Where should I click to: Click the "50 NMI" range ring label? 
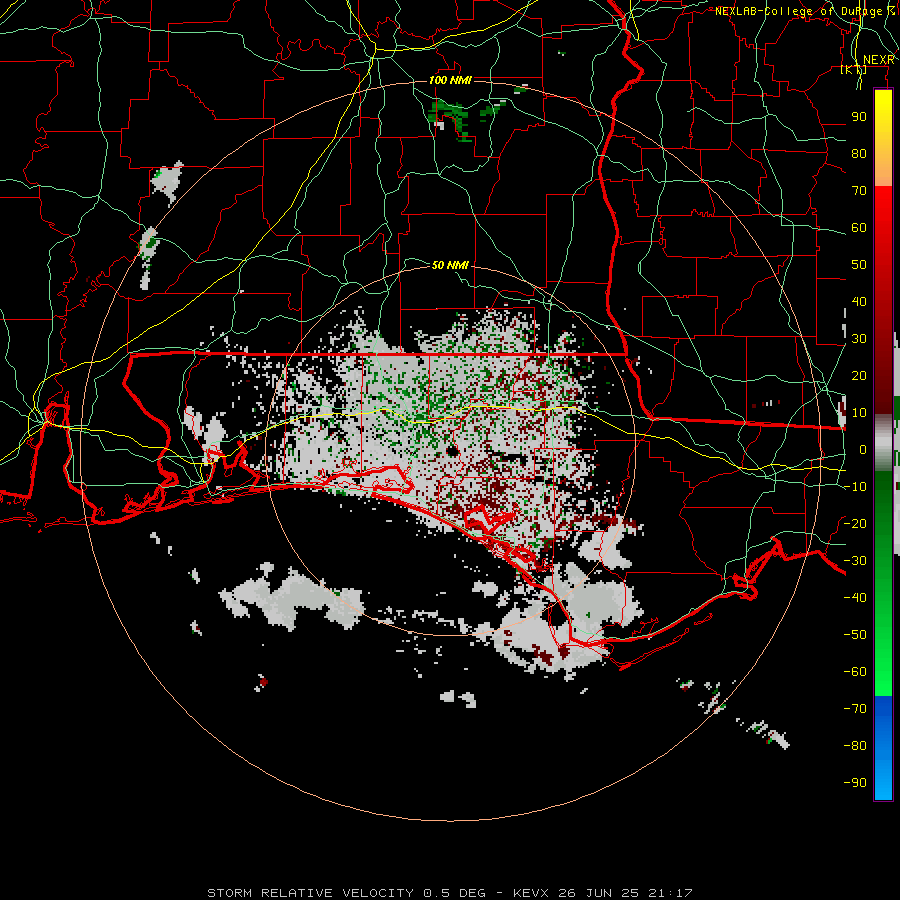coord(450,265)
